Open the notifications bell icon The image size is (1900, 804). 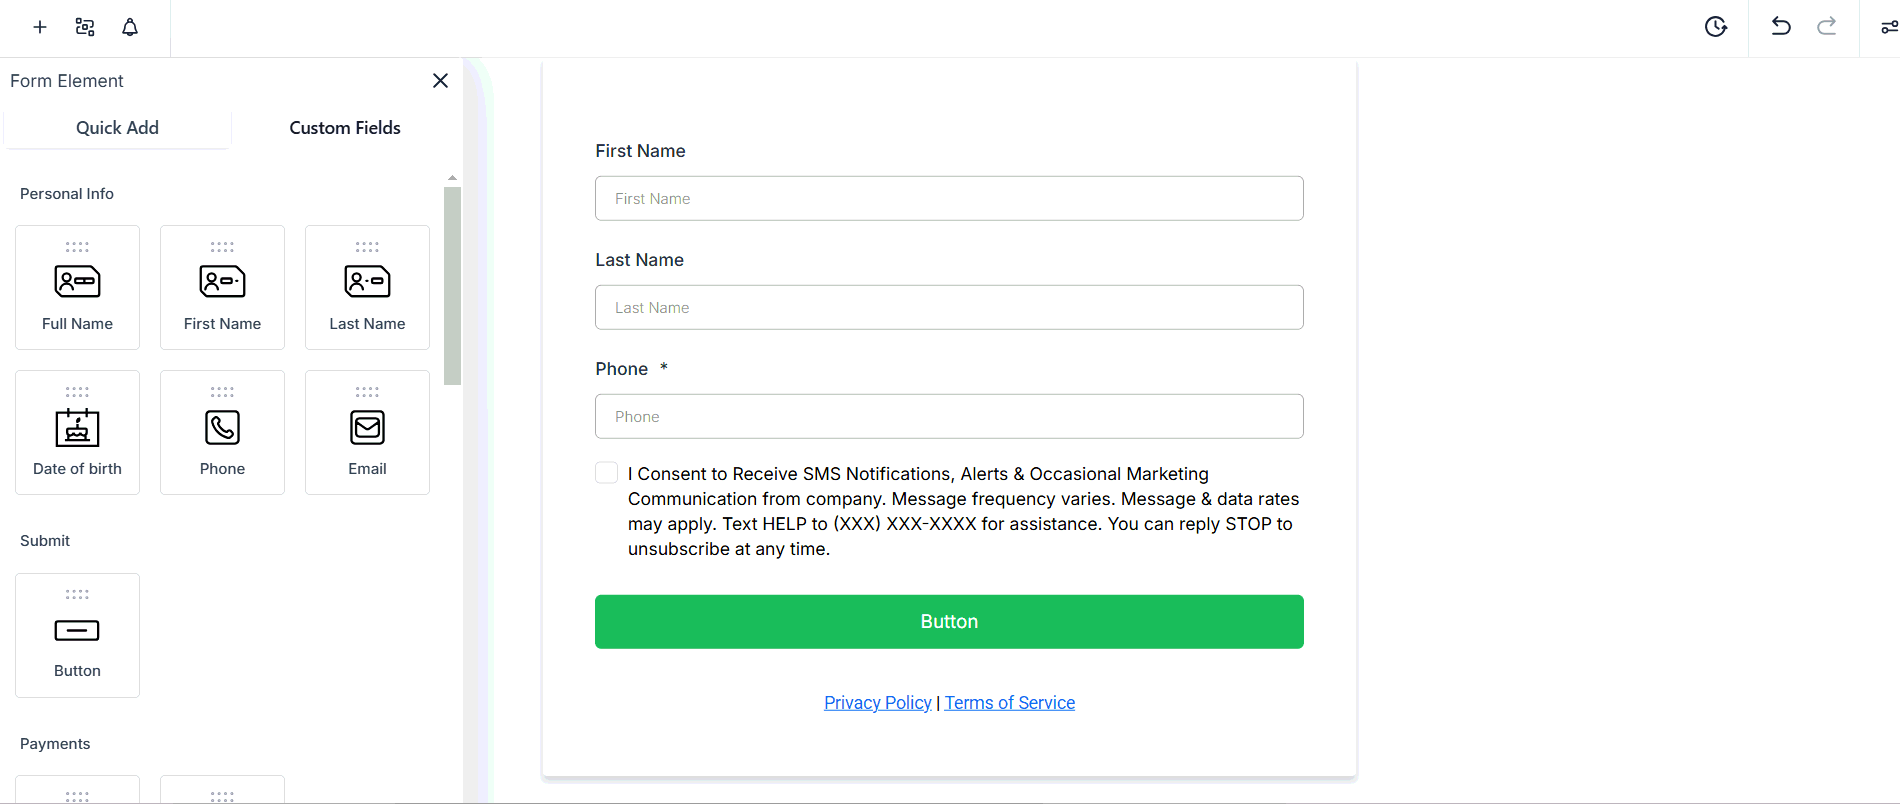(x=130, y=27)
